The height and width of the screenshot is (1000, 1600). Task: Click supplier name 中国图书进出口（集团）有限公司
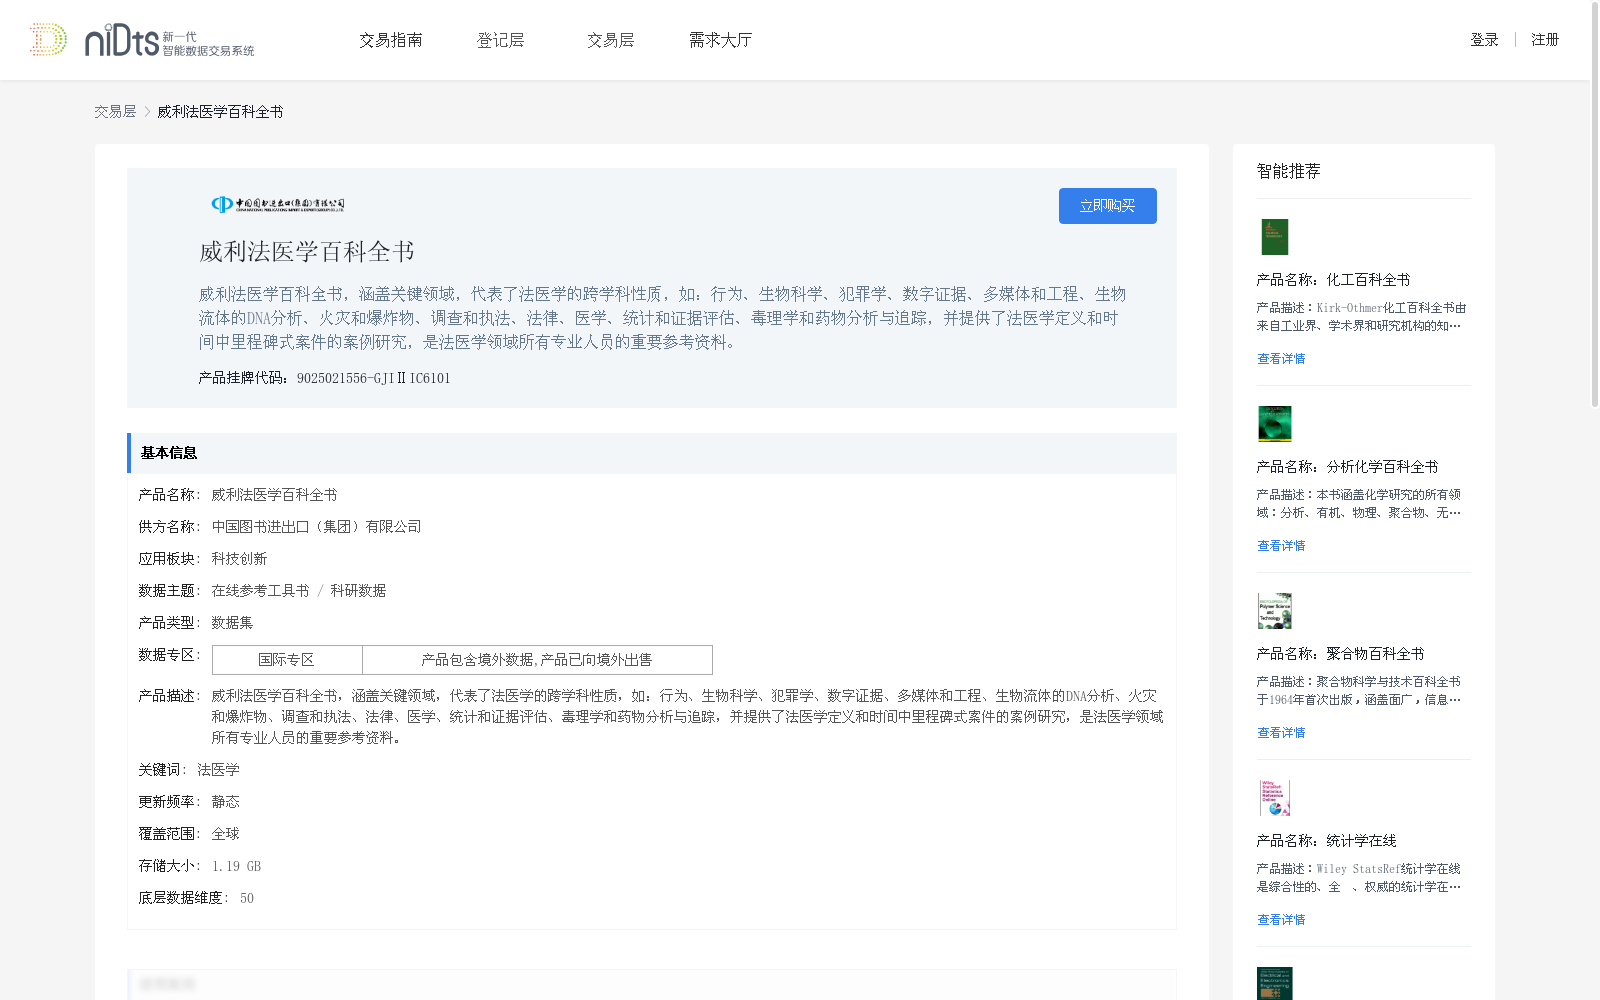[x=316, y=527]
